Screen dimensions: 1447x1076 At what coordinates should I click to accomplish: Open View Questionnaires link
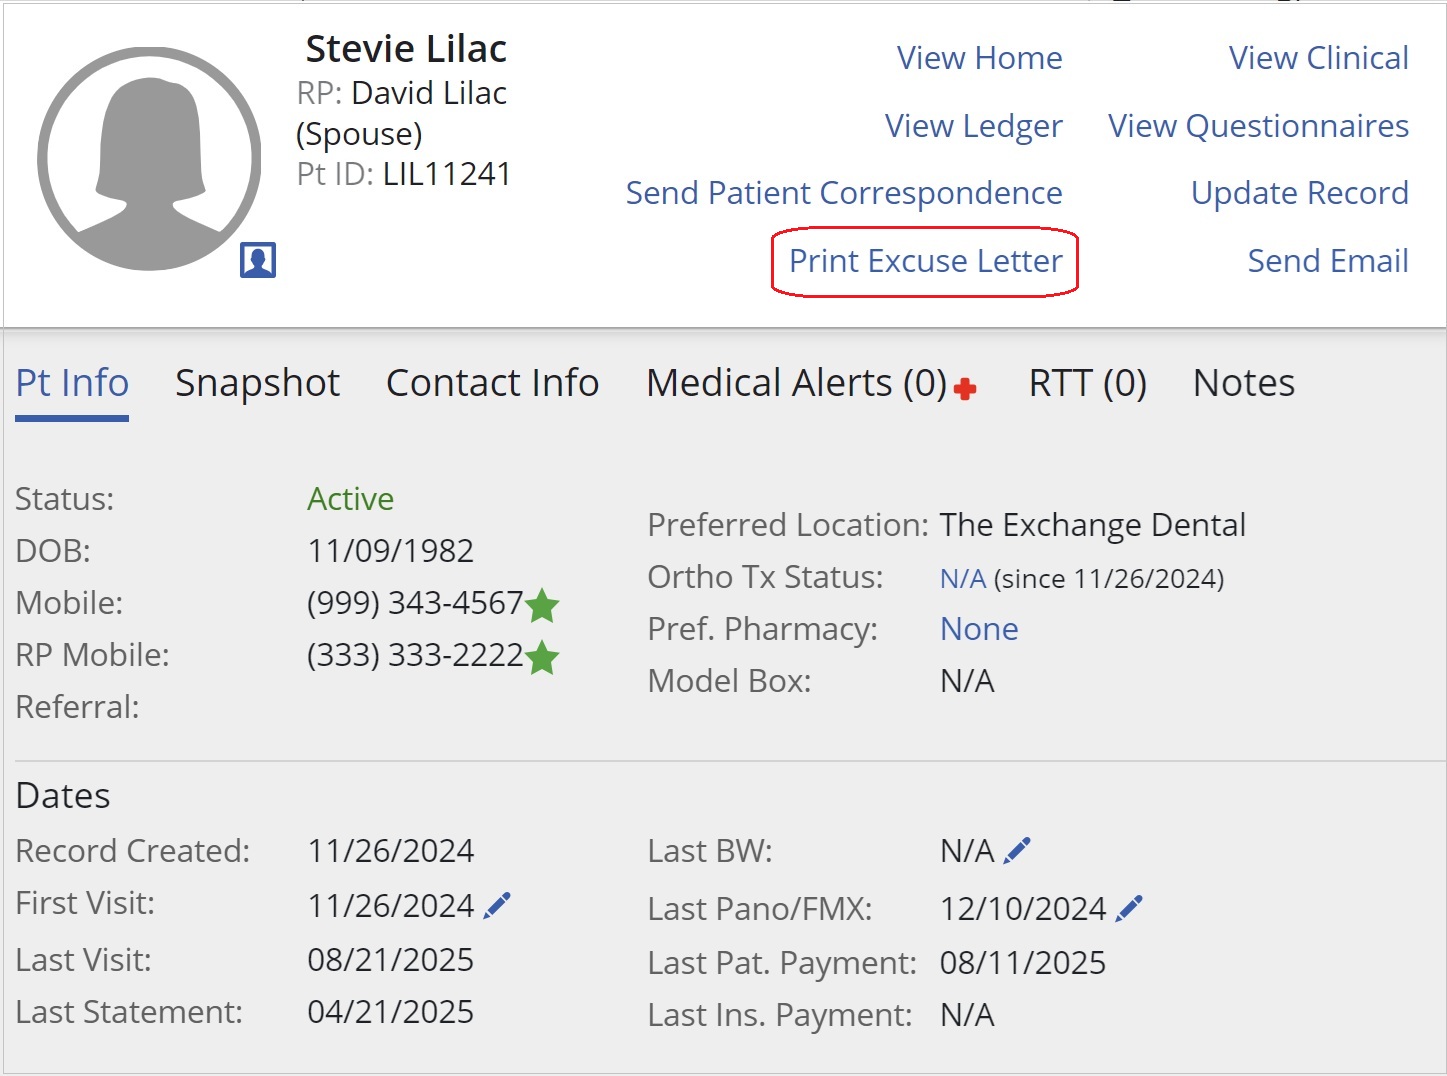click(1258, 126)
